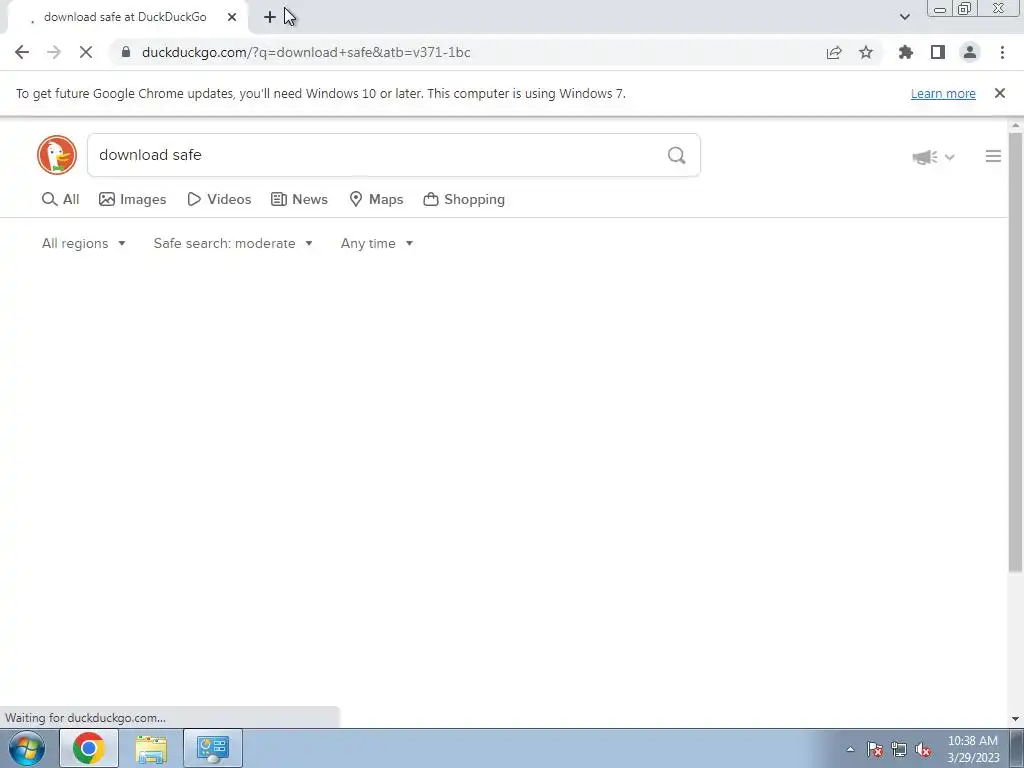
Task: Follow the Learn more link
Action: pyautogui.click(x=943, y=93)
